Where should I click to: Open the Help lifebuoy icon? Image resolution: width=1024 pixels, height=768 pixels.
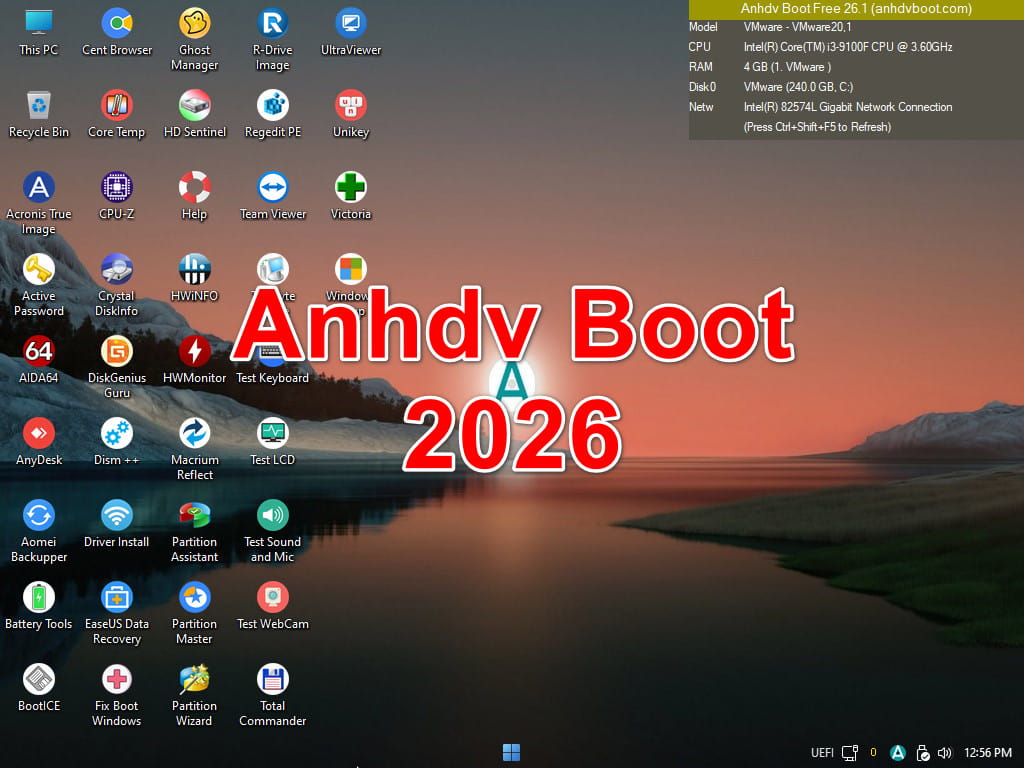pyautogui.click(x=195, y=196)
